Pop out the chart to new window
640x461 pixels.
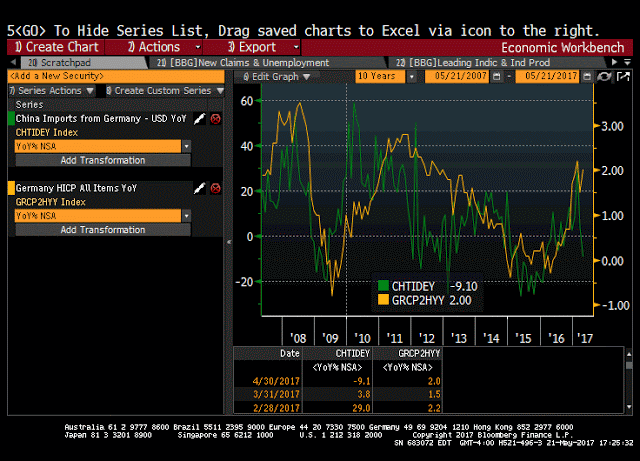[623, 76]
